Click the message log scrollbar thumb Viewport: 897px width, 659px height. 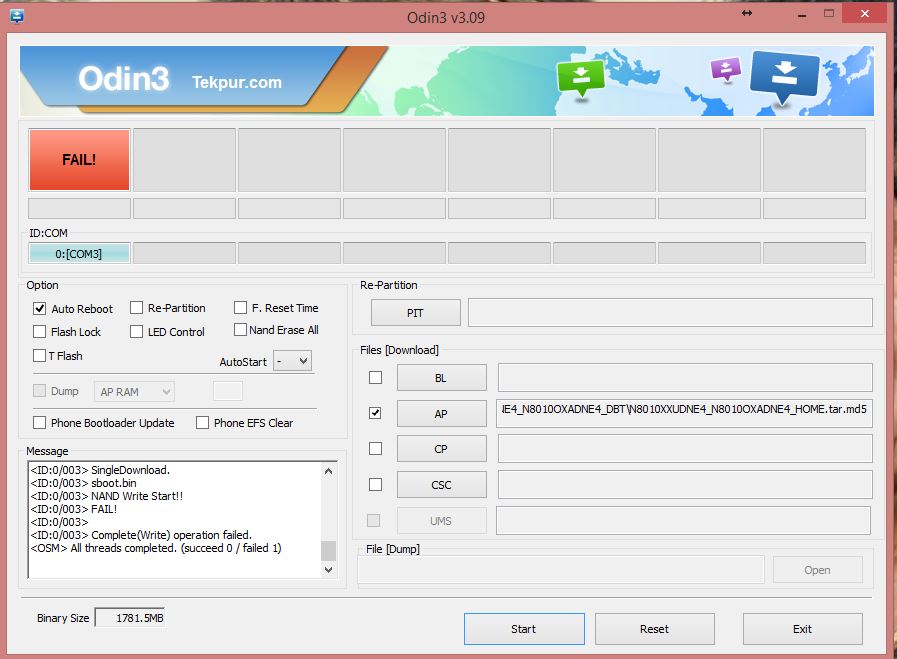pyautogui.click(x=328, y=550)
